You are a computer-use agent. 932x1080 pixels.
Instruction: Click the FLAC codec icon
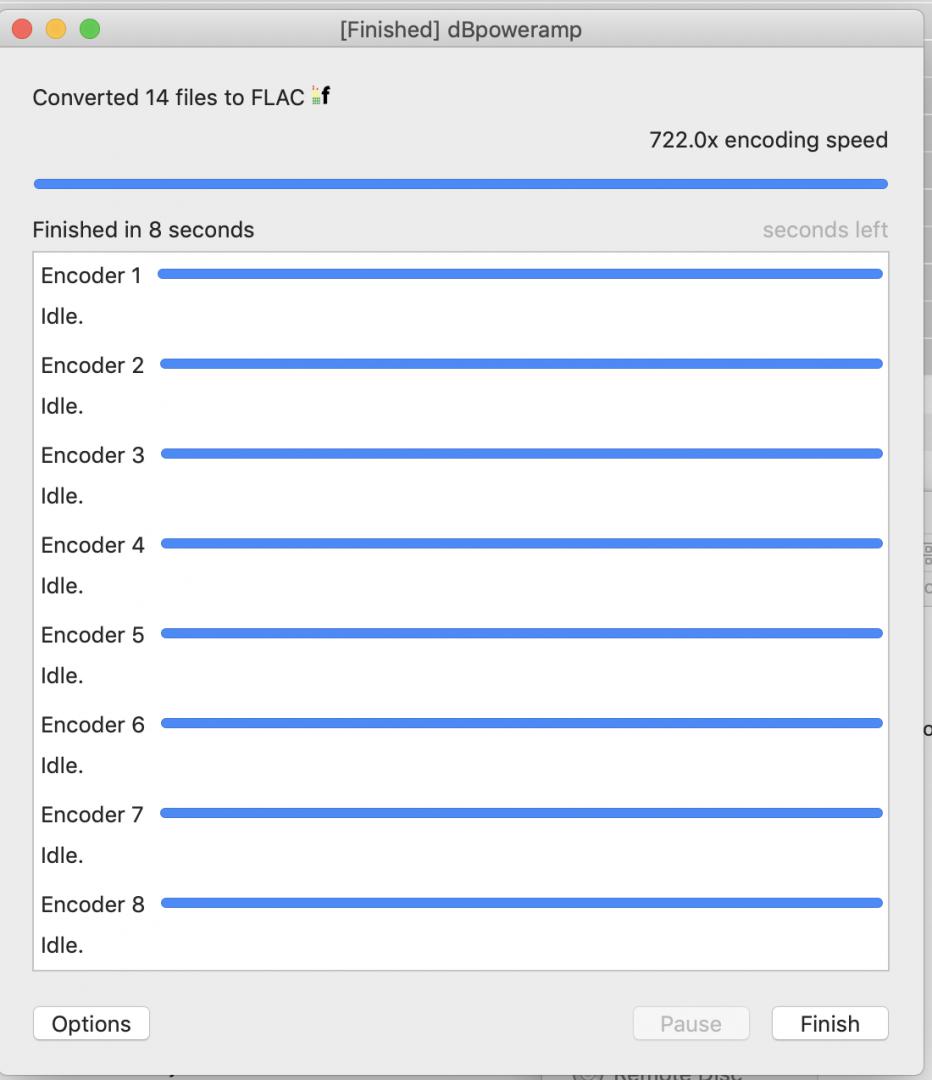coord(320,97)
